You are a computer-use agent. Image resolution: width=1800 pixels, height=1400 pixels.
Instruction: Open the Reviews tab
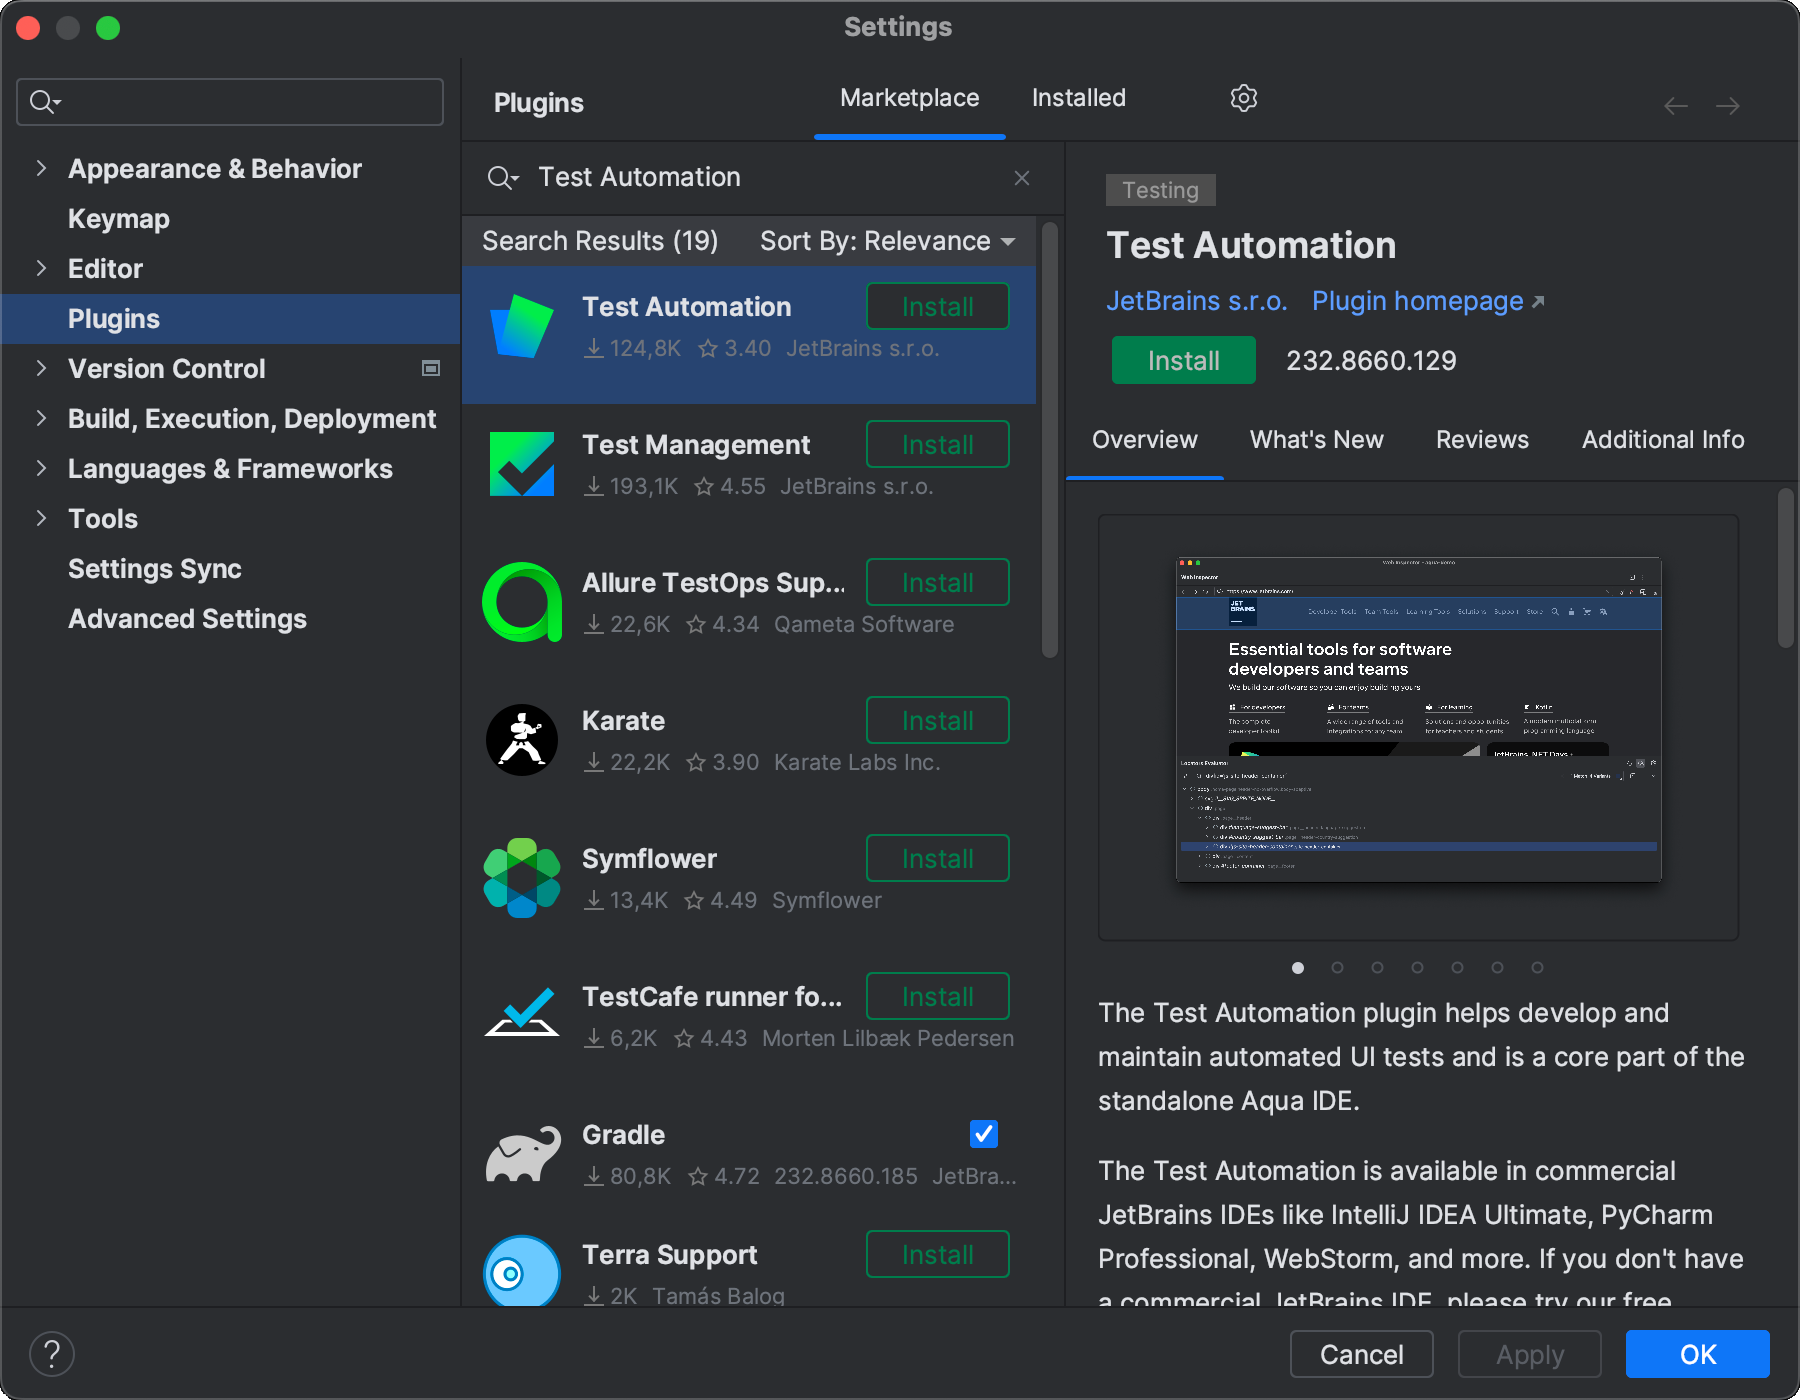[1481, 439]
